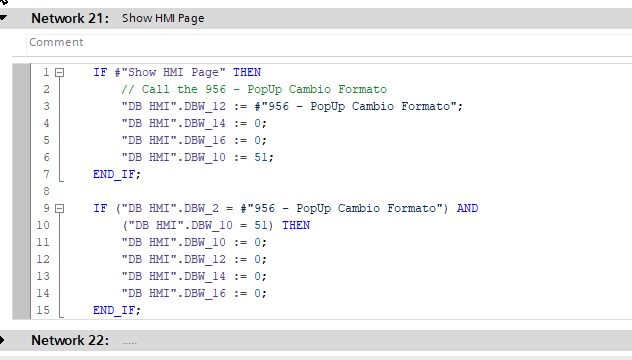This screenshot has width=632, height=360.
Task: Collapse the second IF block at line 9
Action: [60, 208]
